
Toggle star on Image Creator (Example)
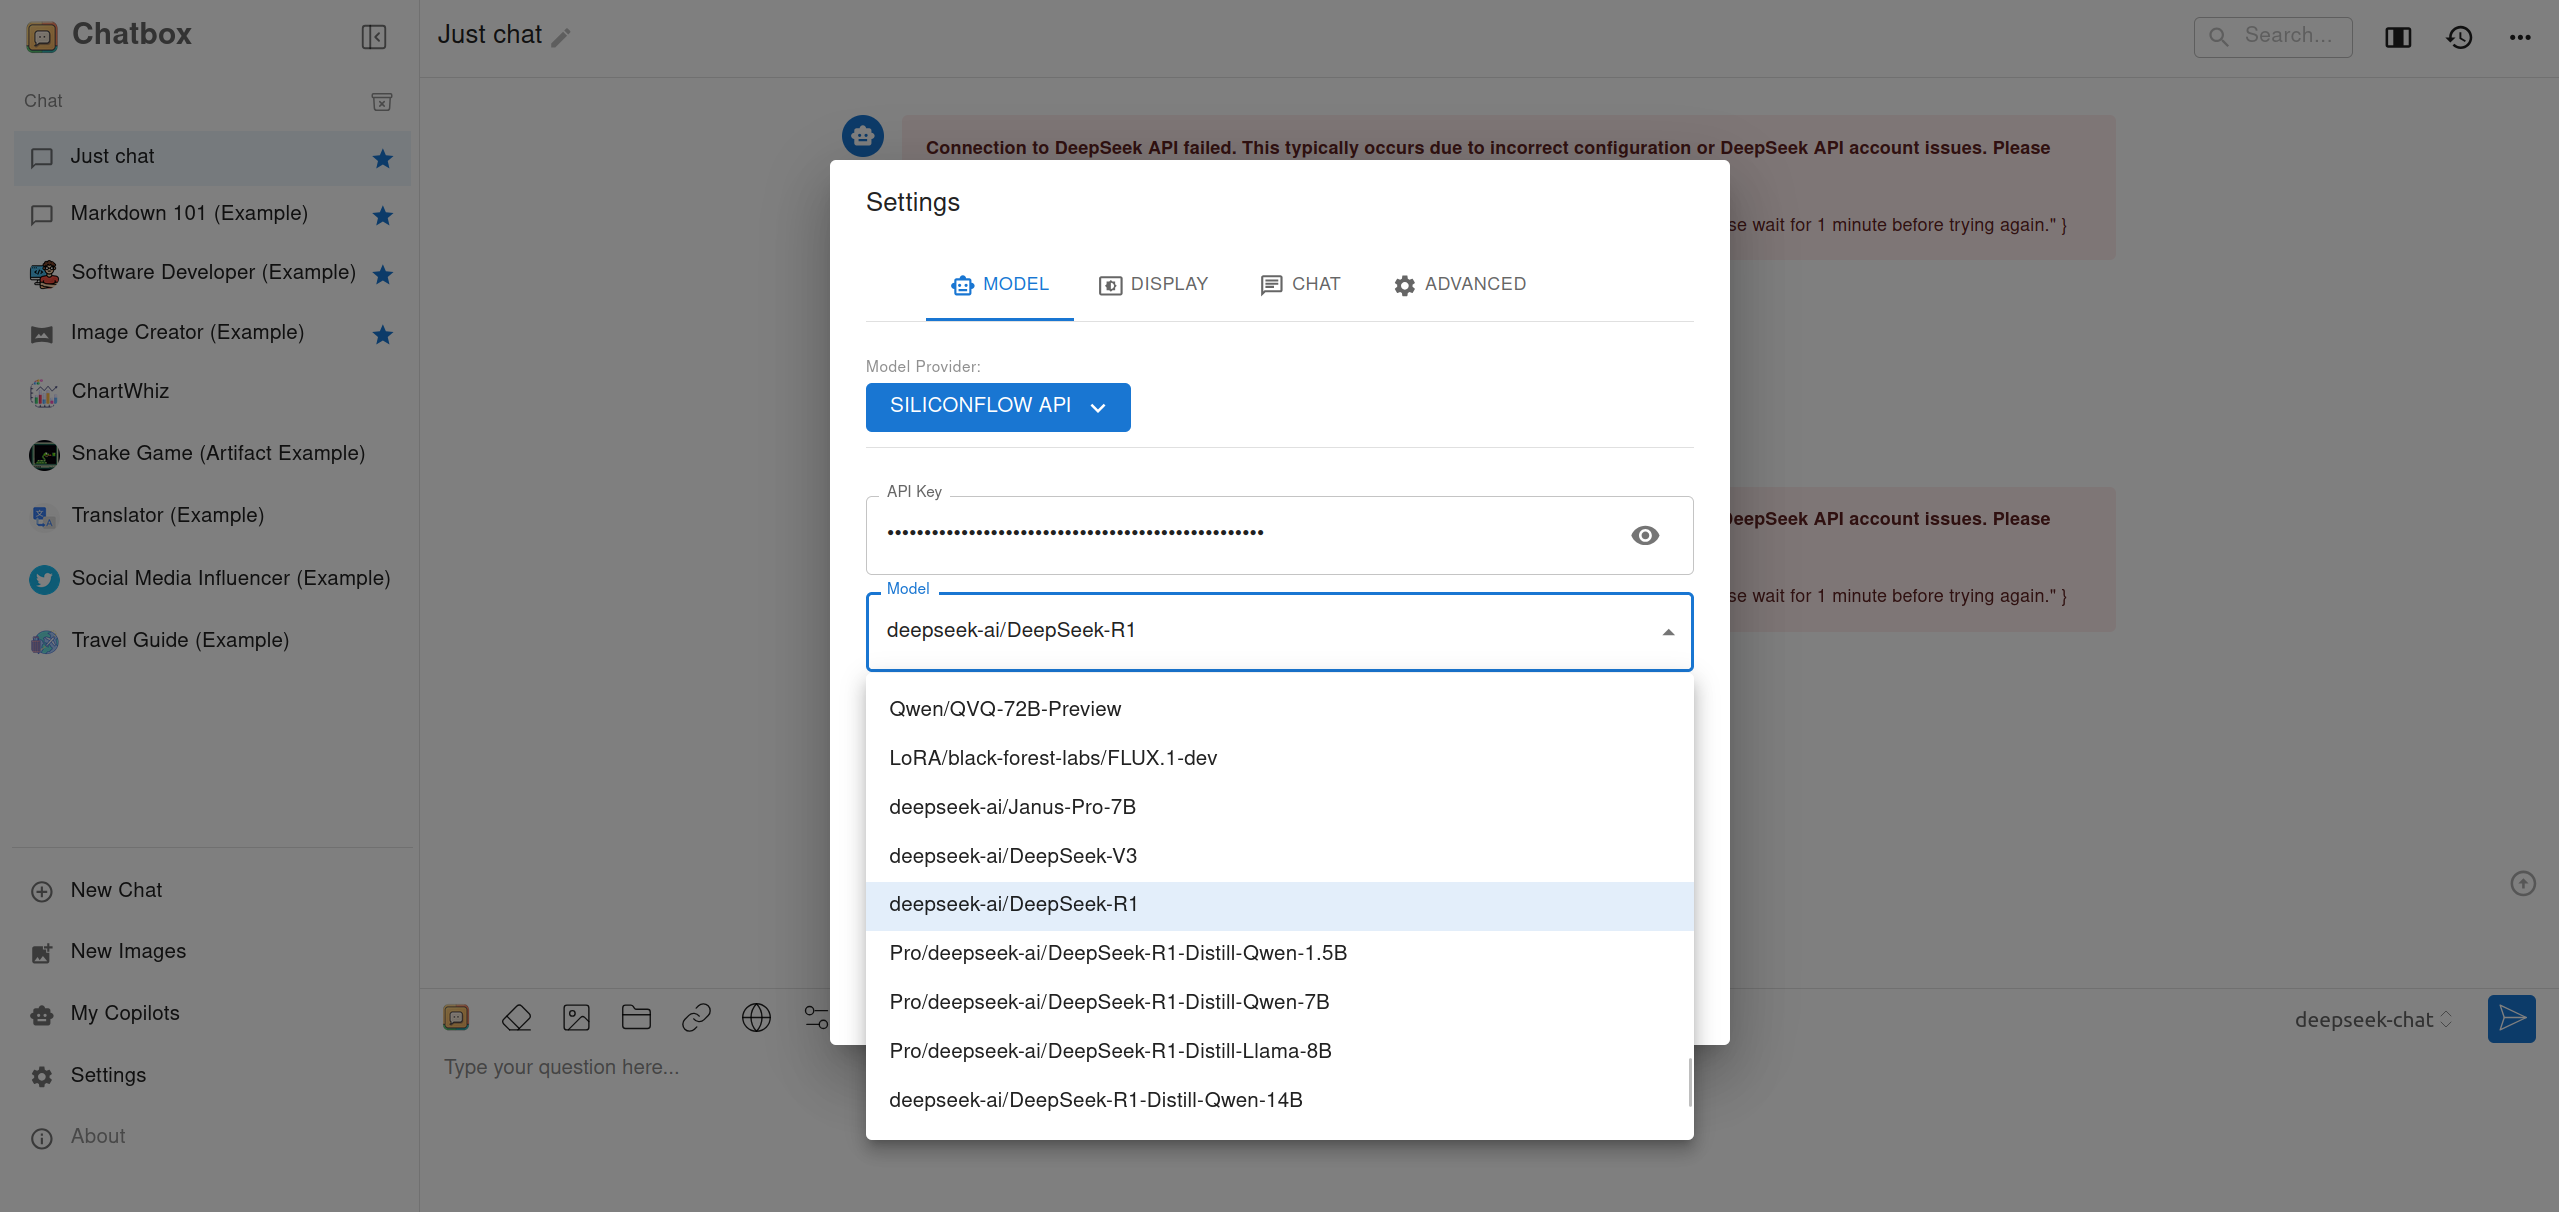382,334
